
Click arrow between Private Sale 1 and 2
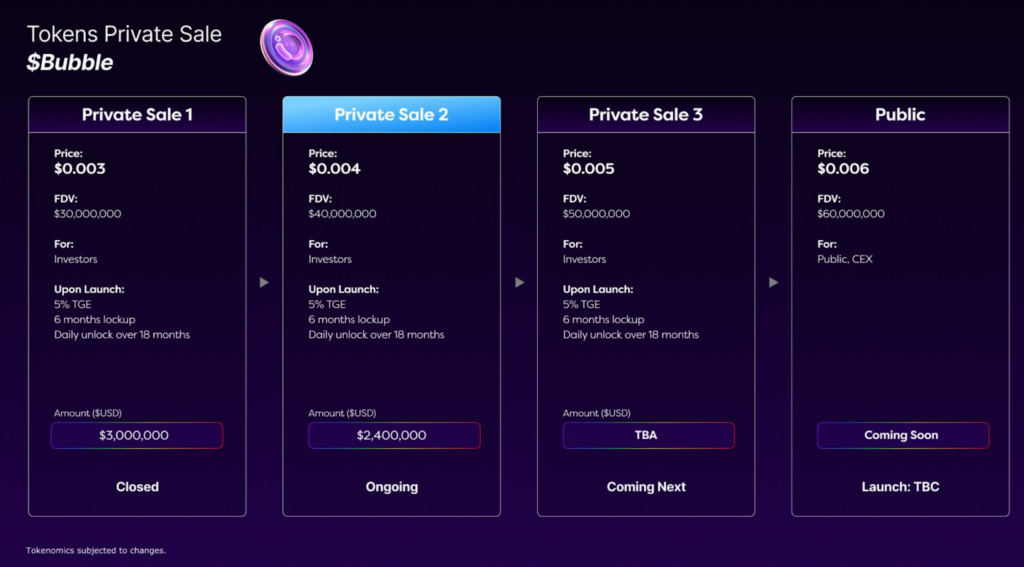[264, 282]
